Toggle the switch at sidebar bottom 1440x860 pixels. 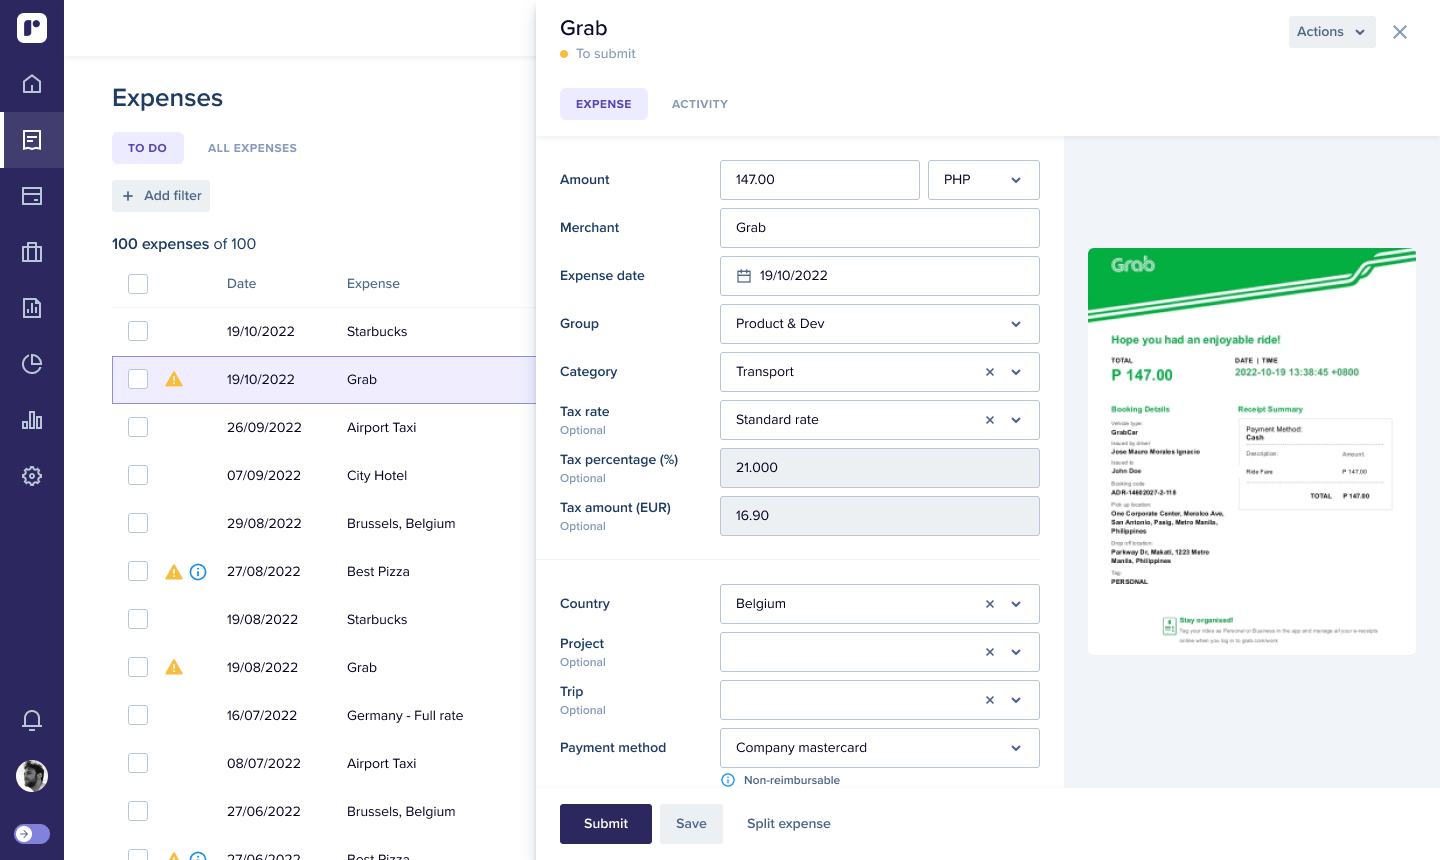(x=32, y=834)
